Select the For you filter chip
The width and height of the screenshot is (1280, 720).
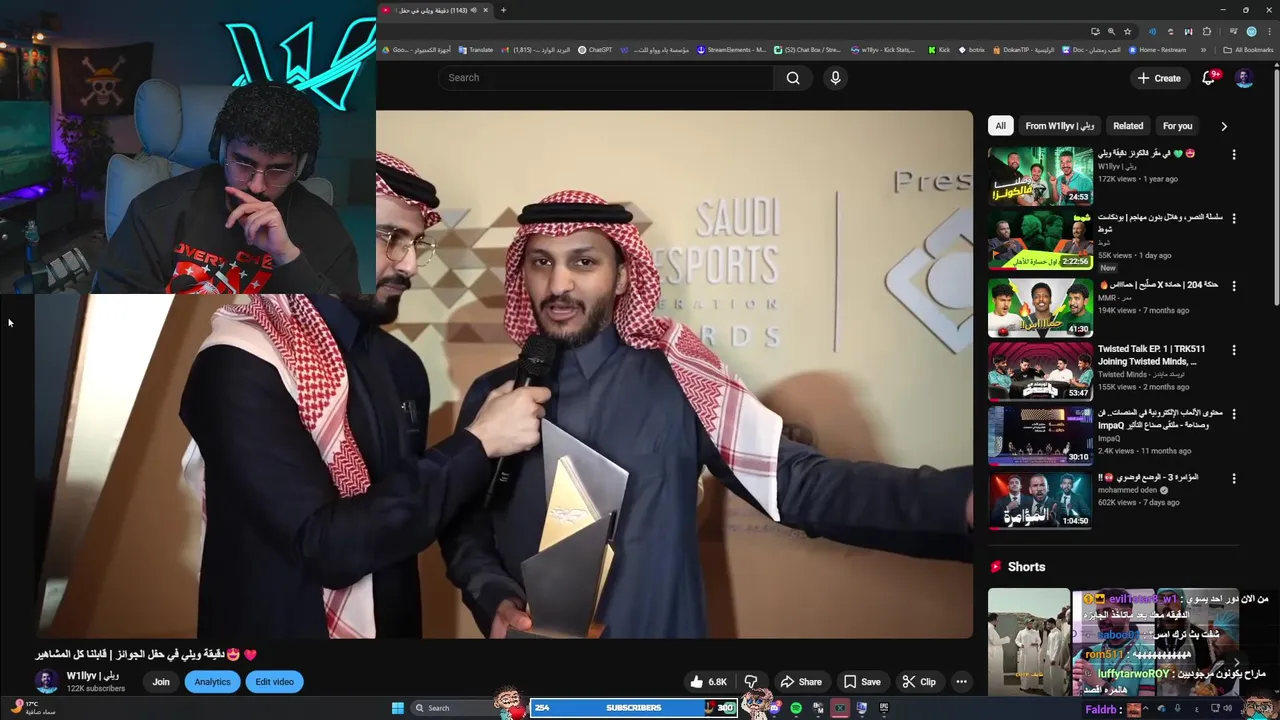pyautogui.click(x=1177, y=126)
